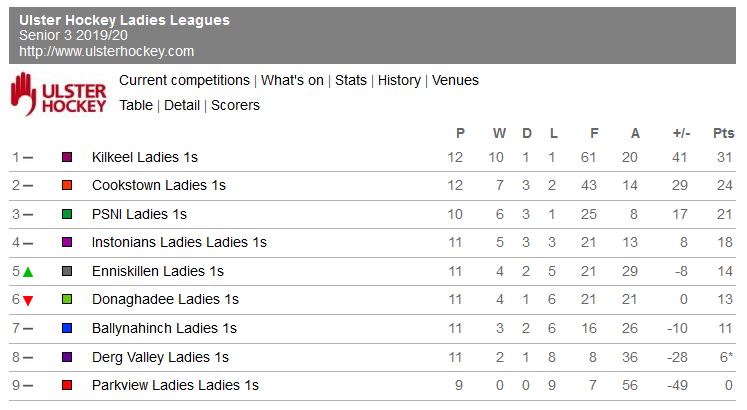The height and width of the screenshot is (410, 747).
Task: Switch to the Scorers view
Action: tap(235, 105)
